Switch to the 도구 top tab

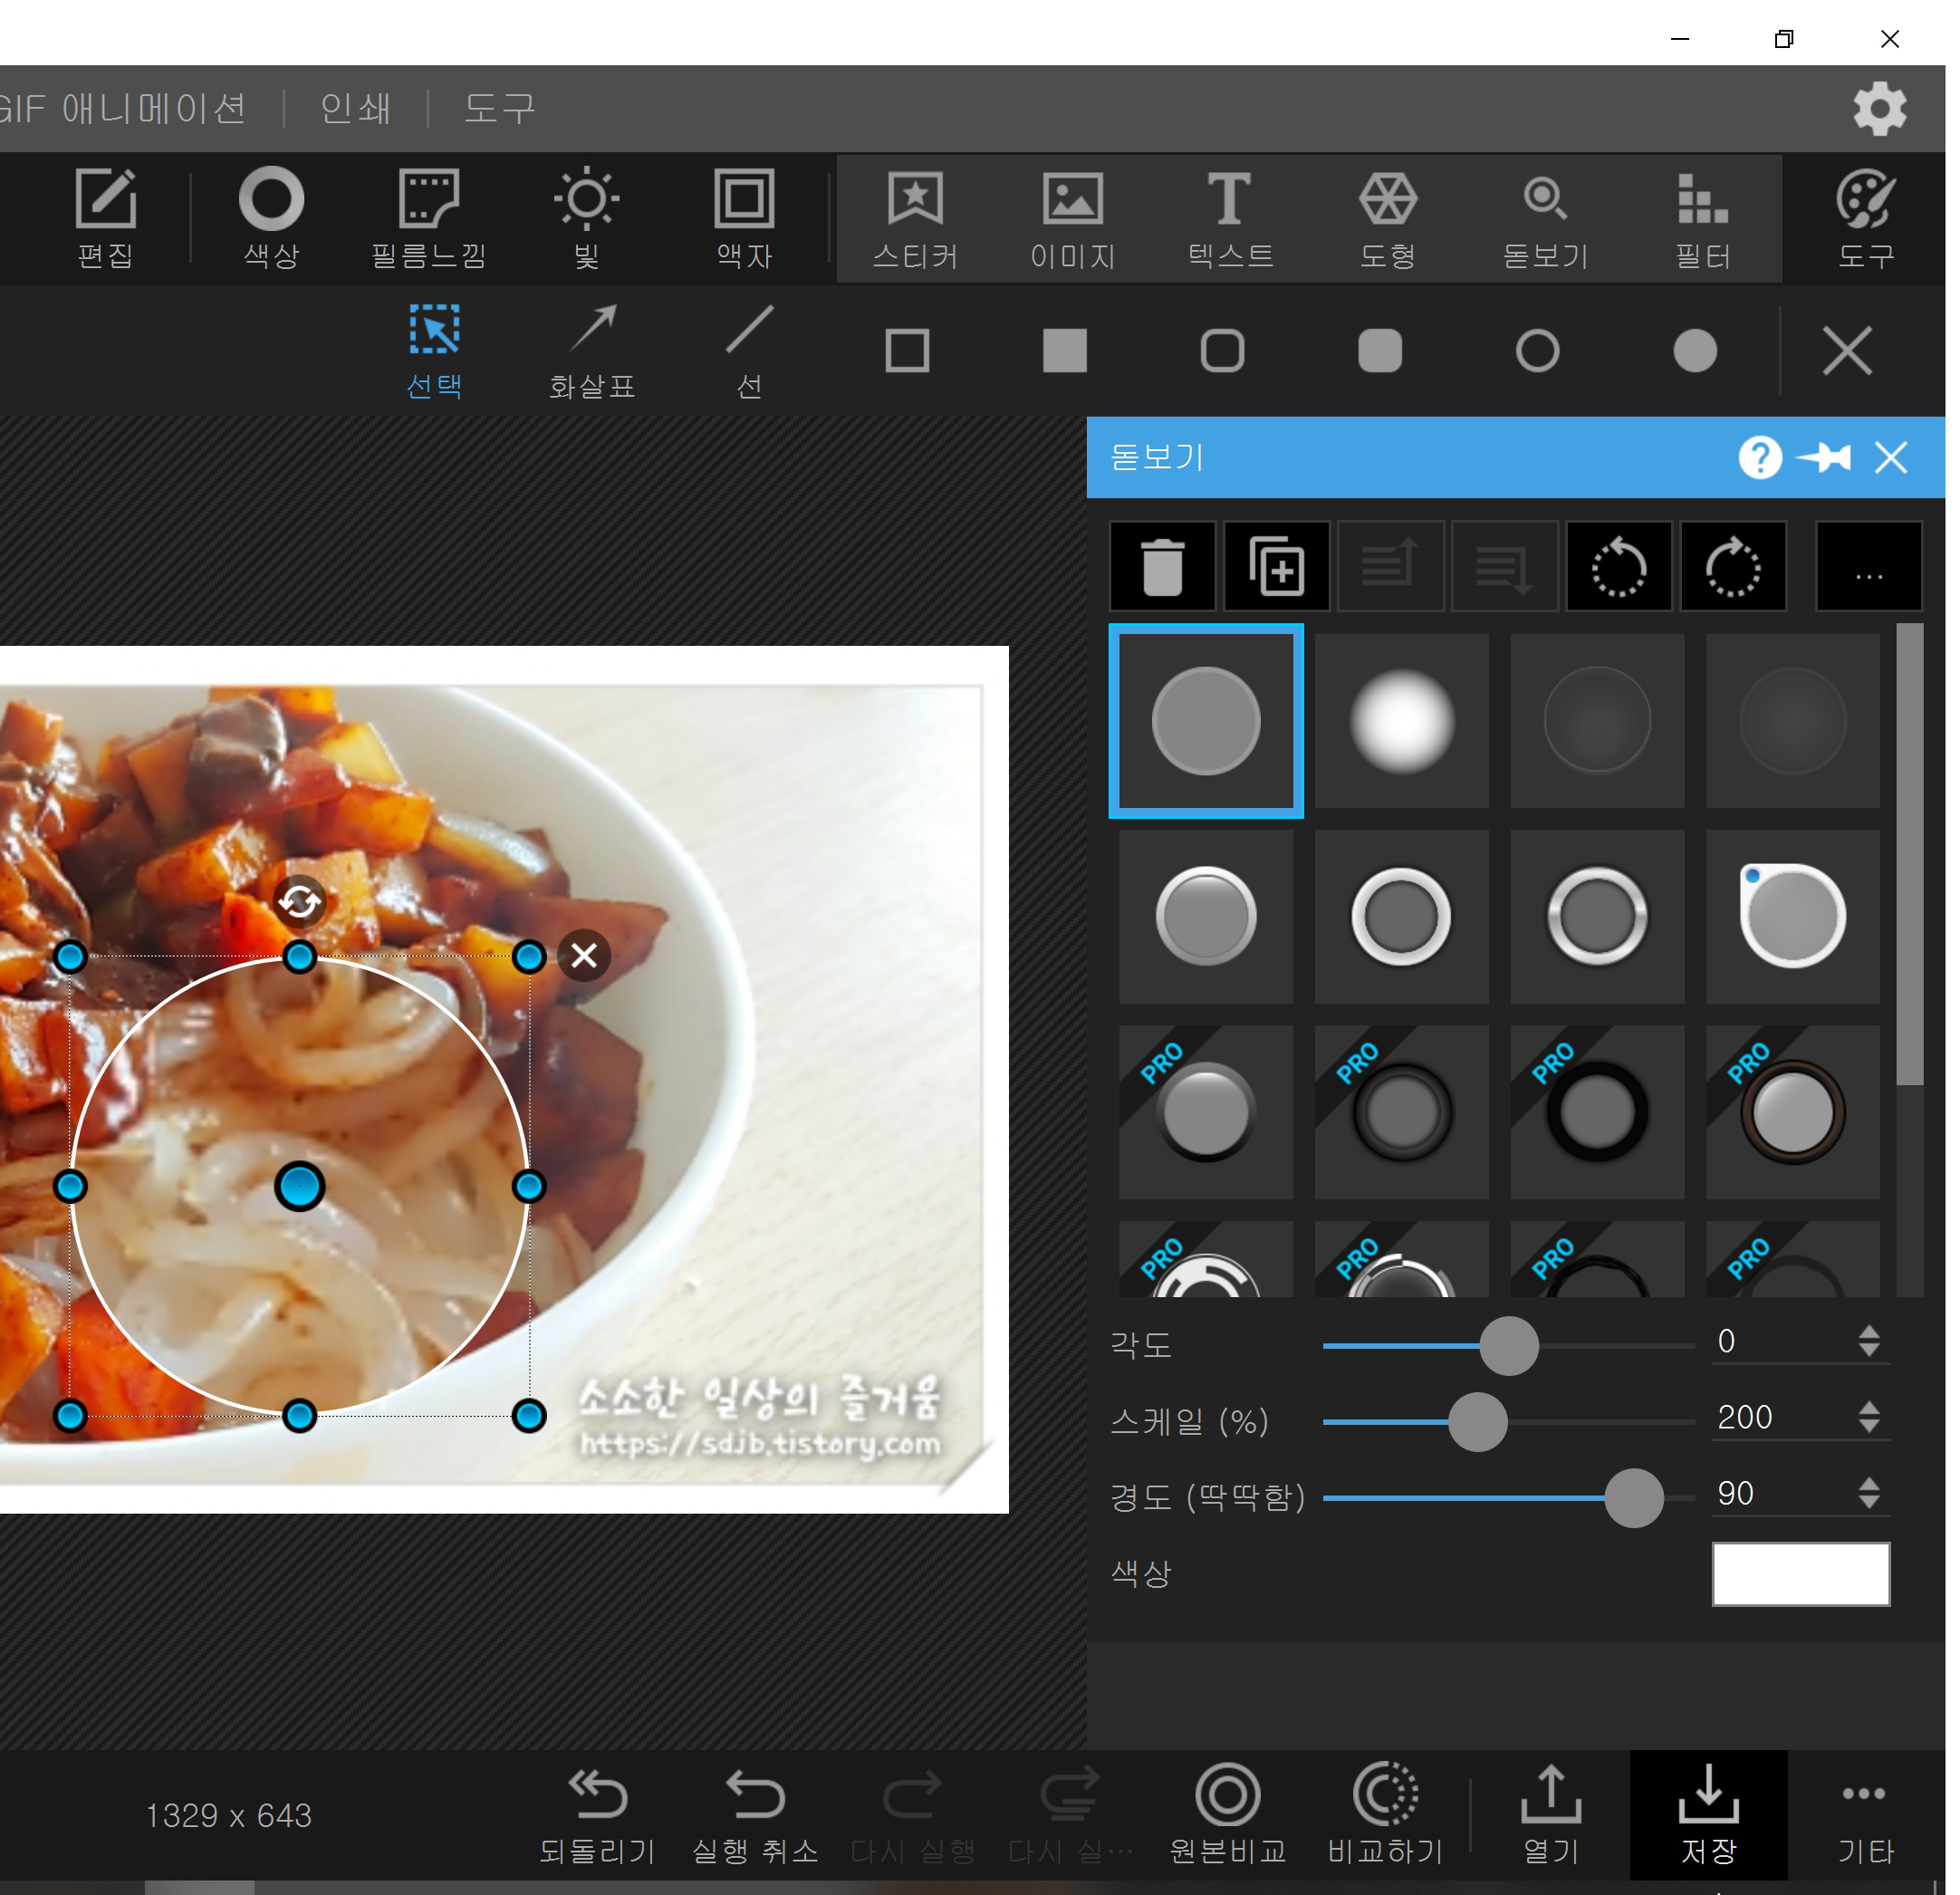(500, 108)
